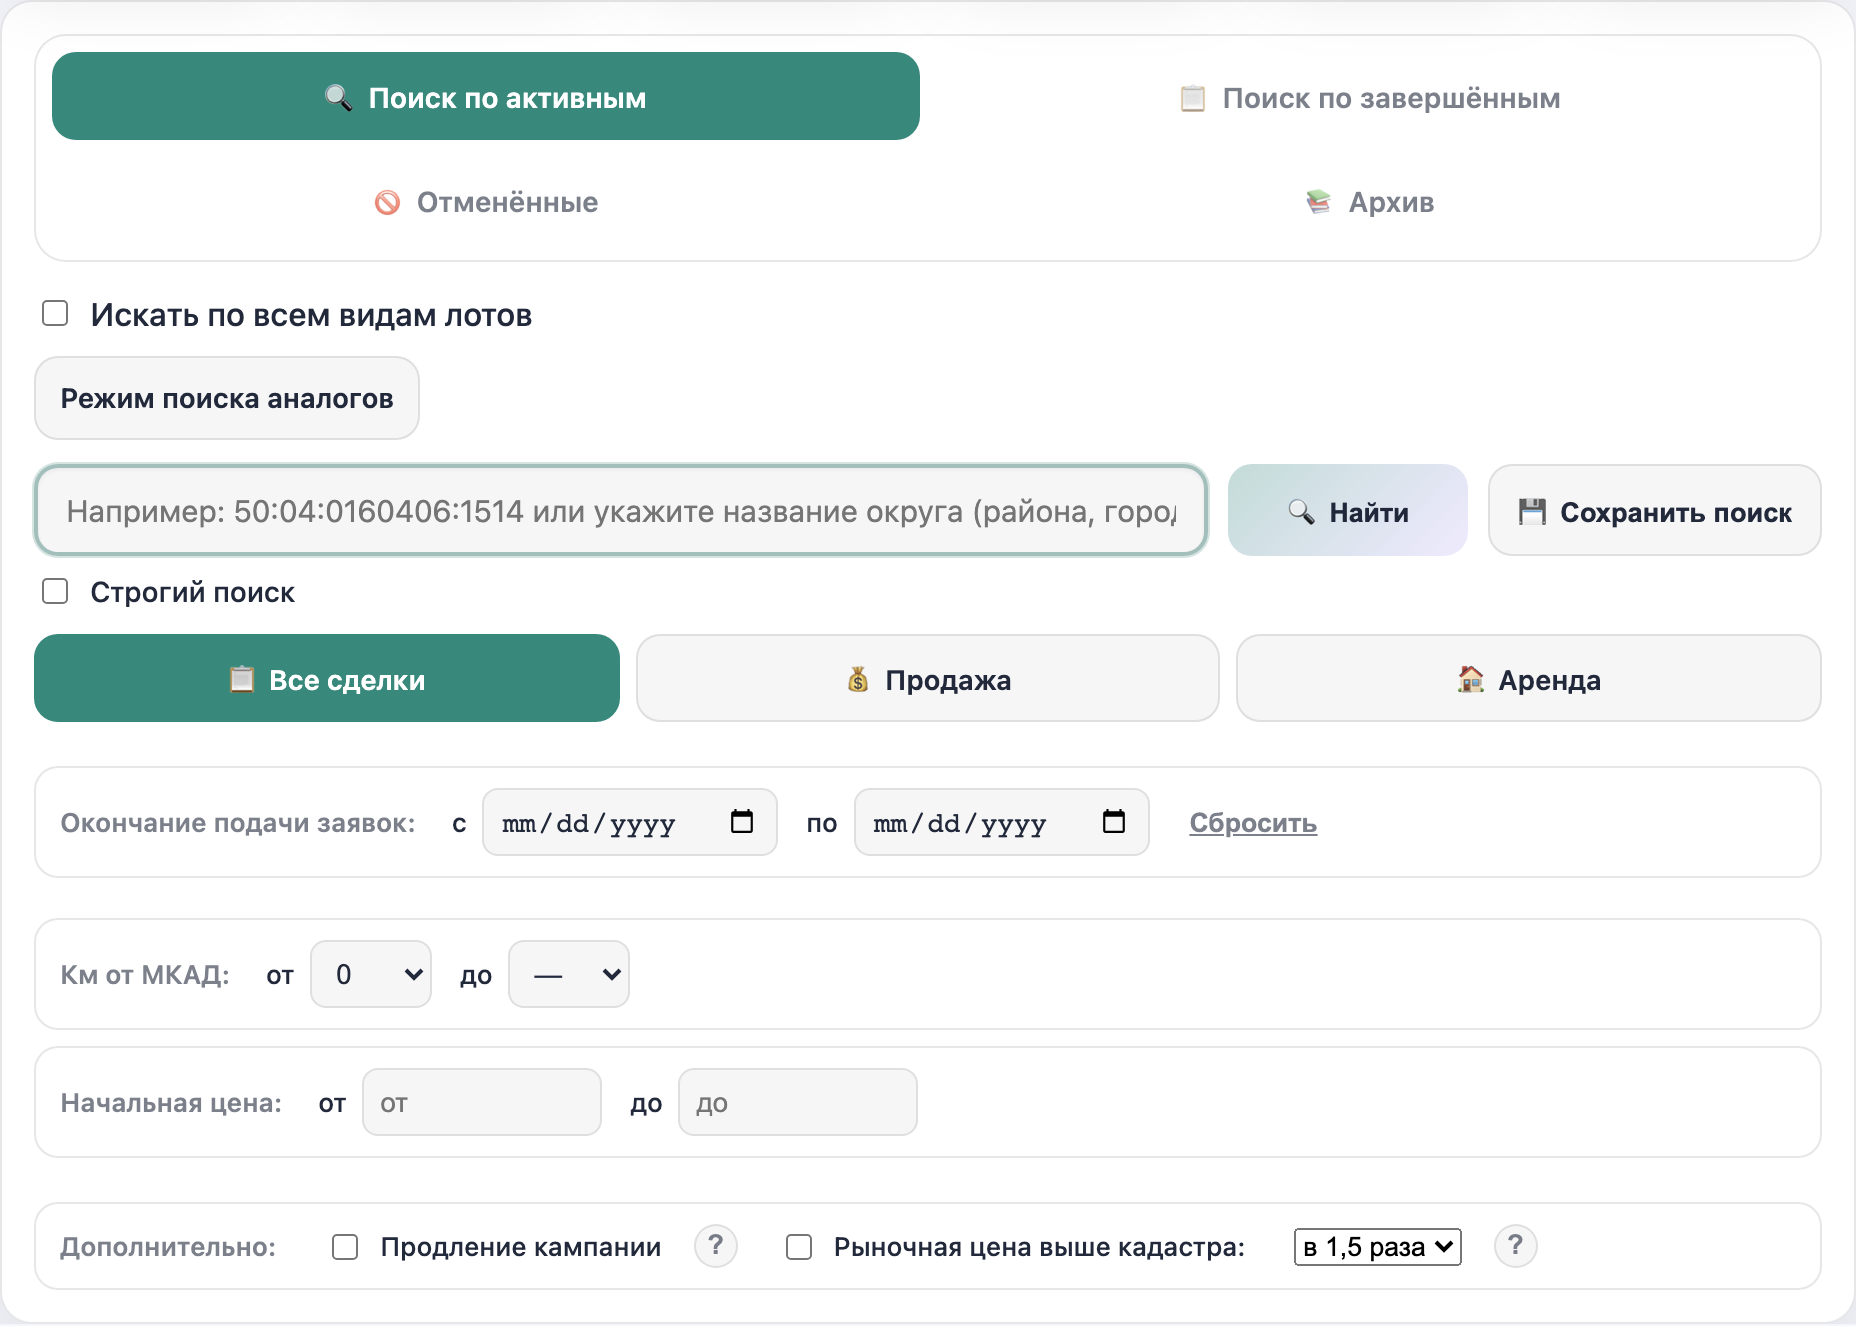The image size is (1856, 1326).
Task: Switch to Поиск по завершённым tab
Action: [x=1370, y=97]
